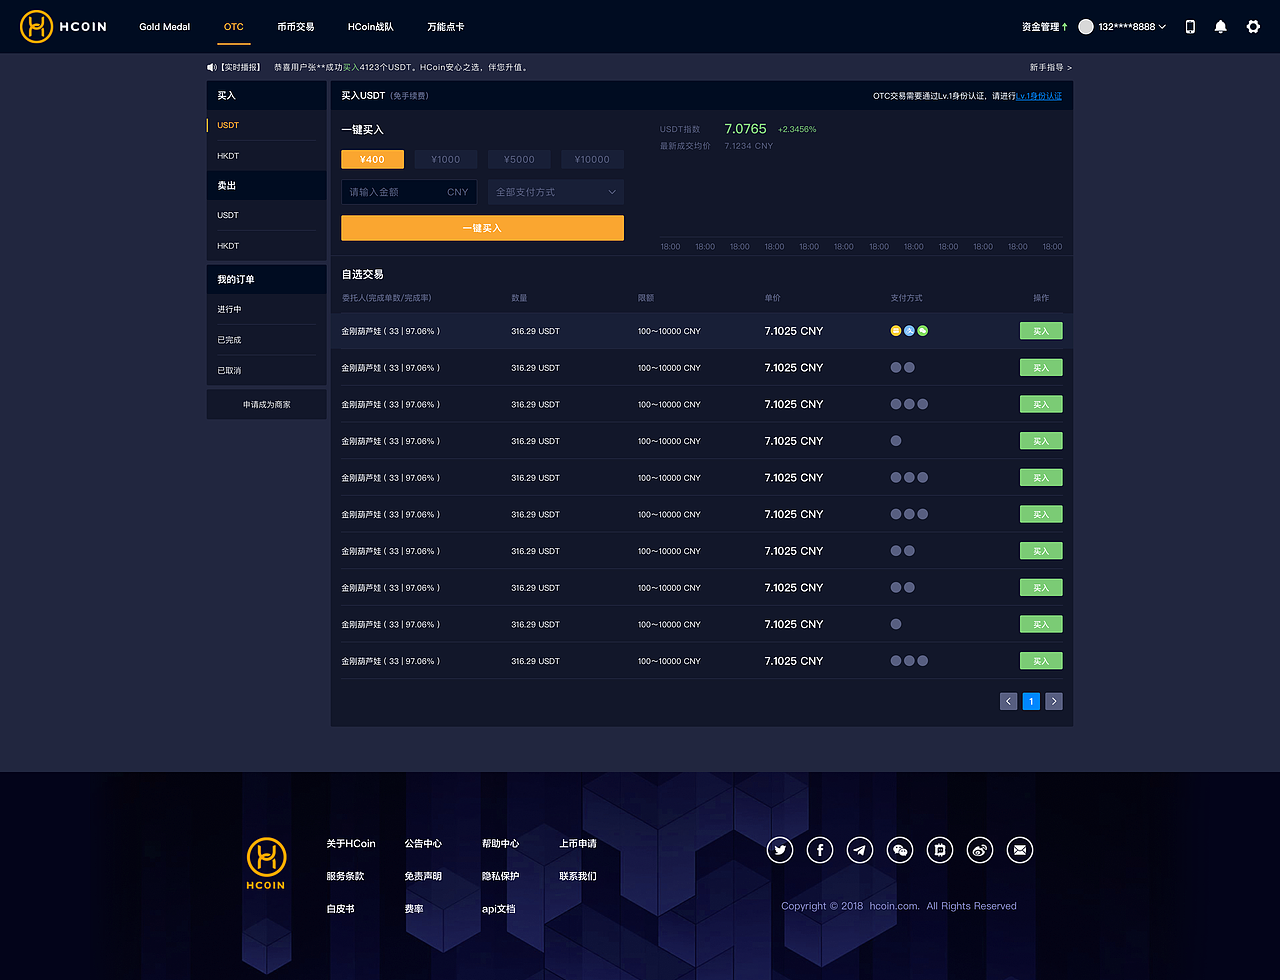Select the ¥1000 quick amount
The width and height of the screenshot is (1280, 980).
tap(446, 159)
